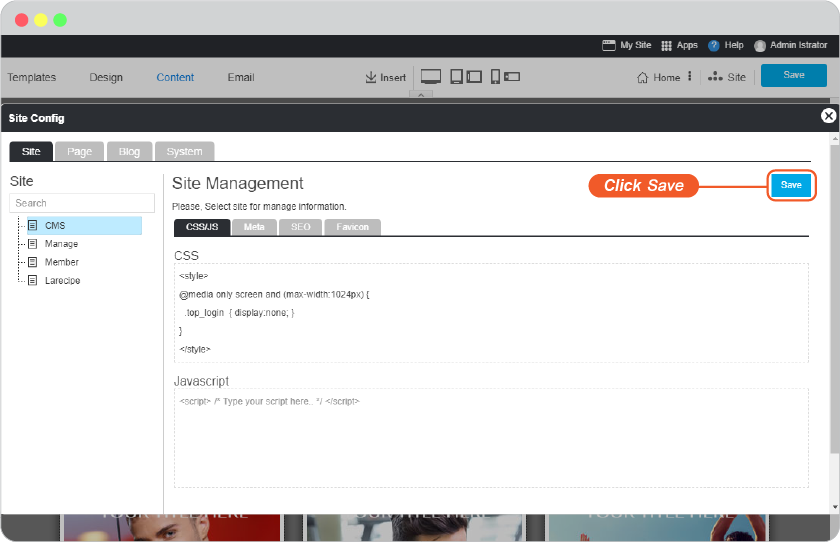This screenshot has width=840, height=542.
Task: Click inside the Javascript code area
Action: tap(491, 438)
